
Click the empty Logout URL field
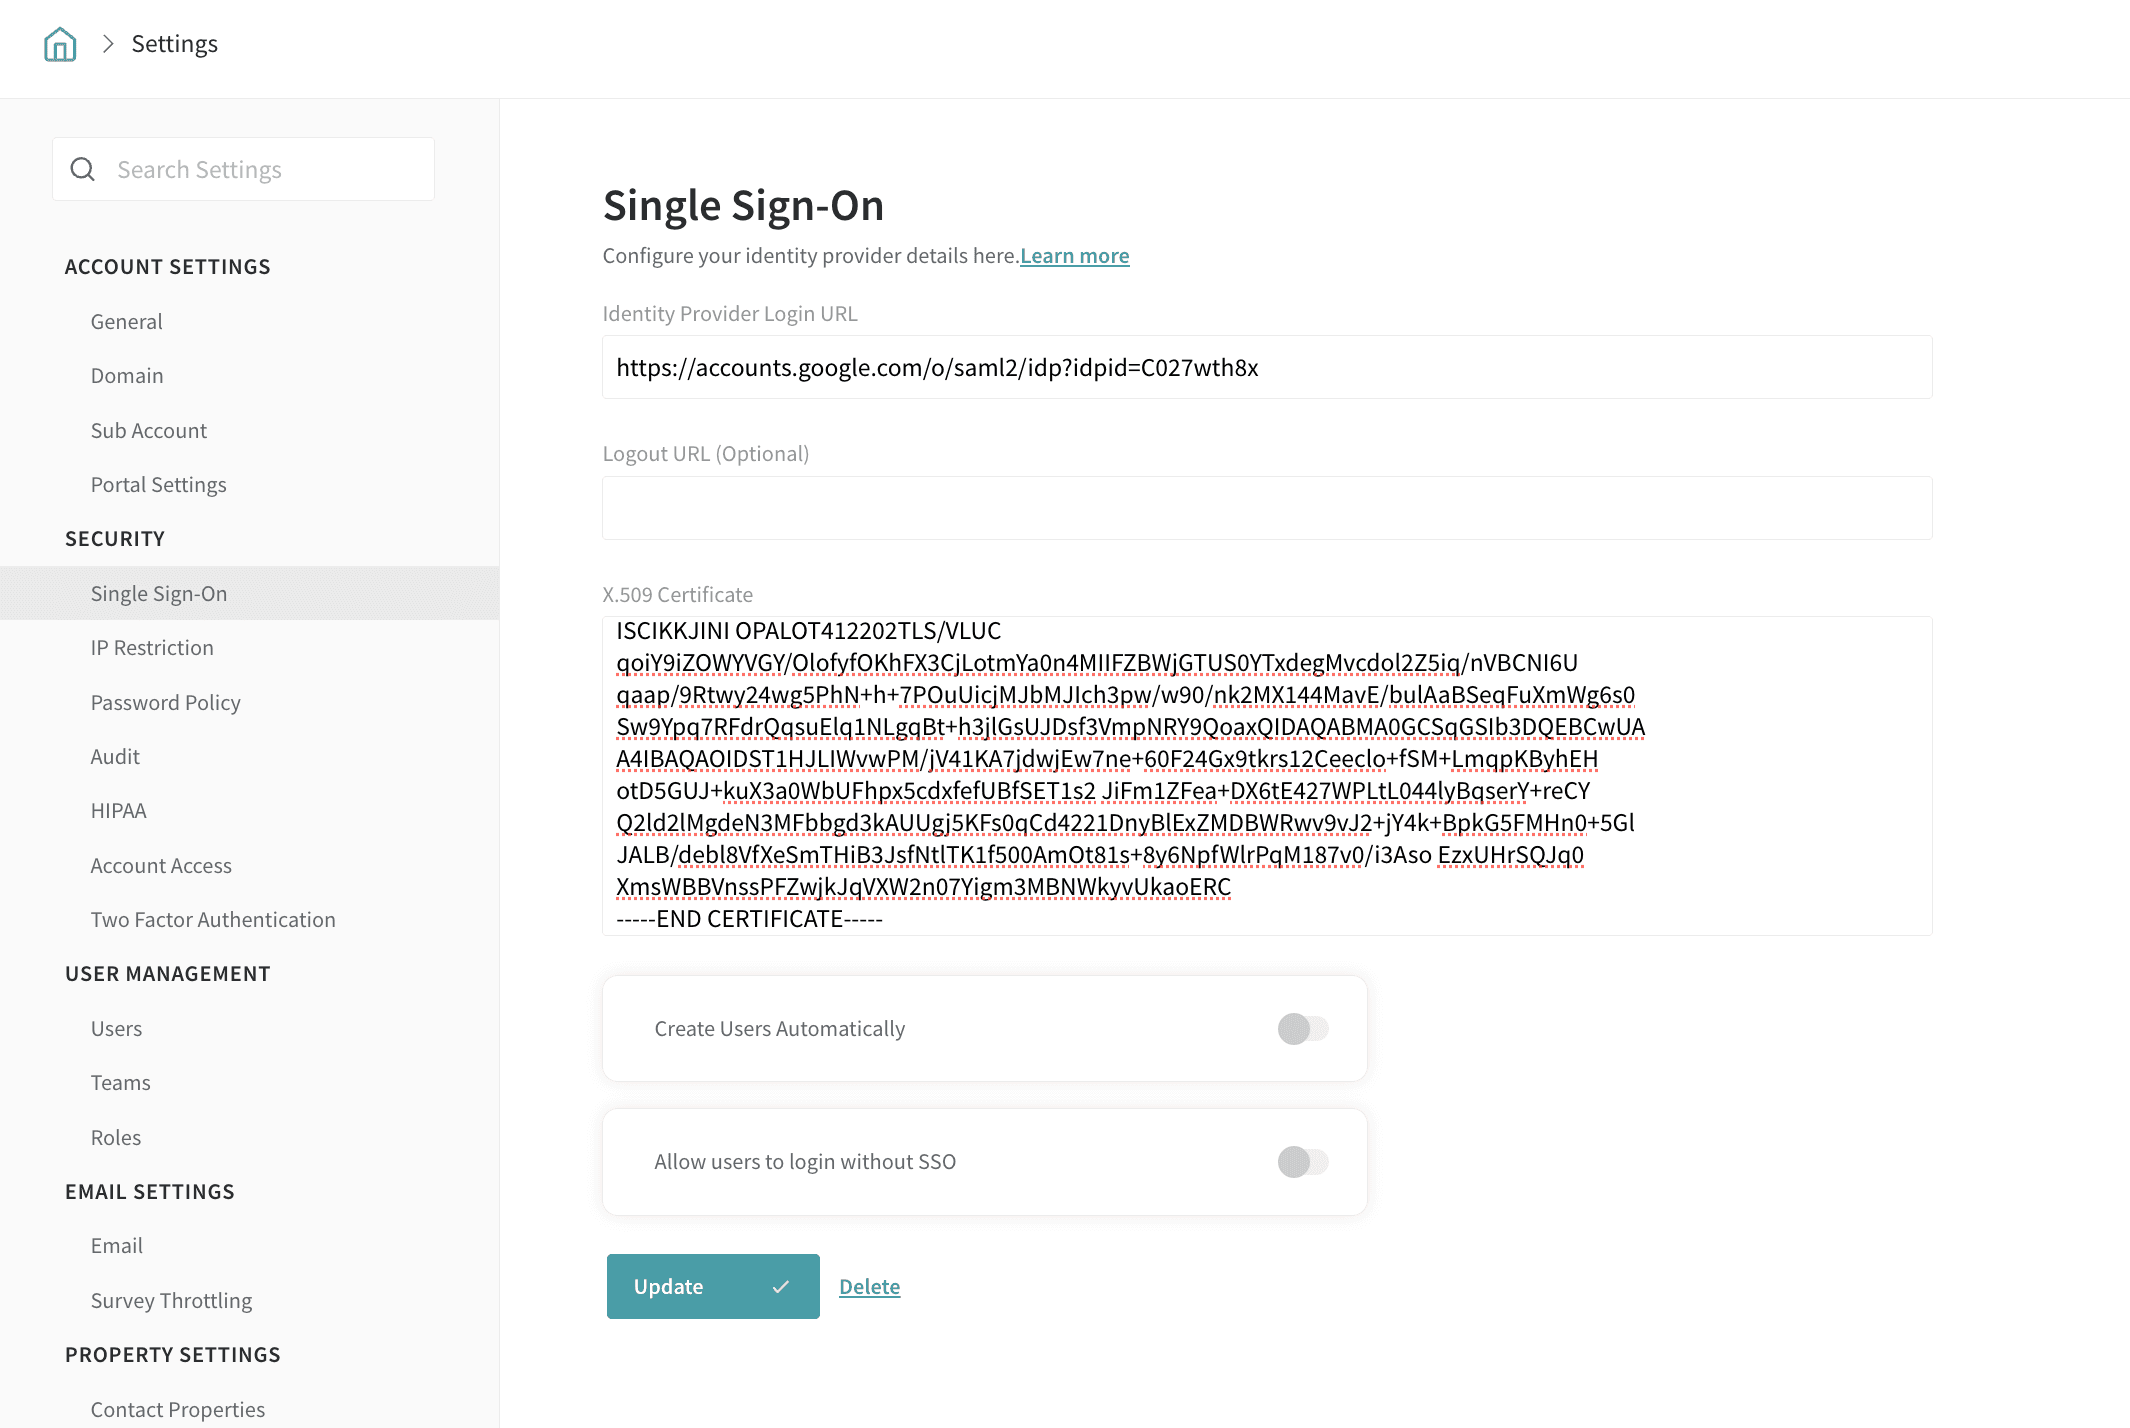click(x=1266, y=509)
